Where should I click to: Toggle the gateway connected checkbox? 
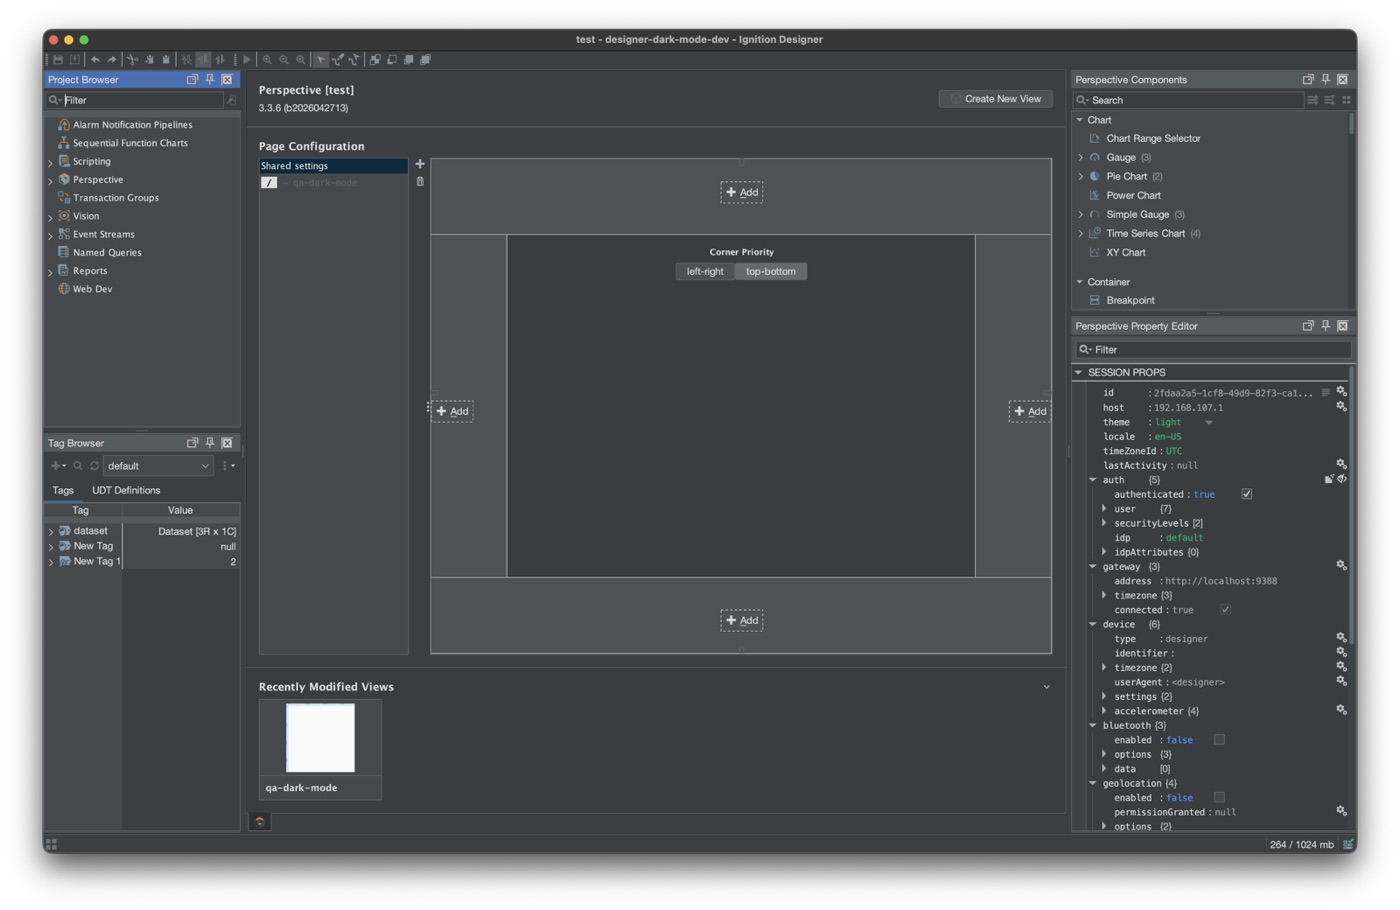1225,610
